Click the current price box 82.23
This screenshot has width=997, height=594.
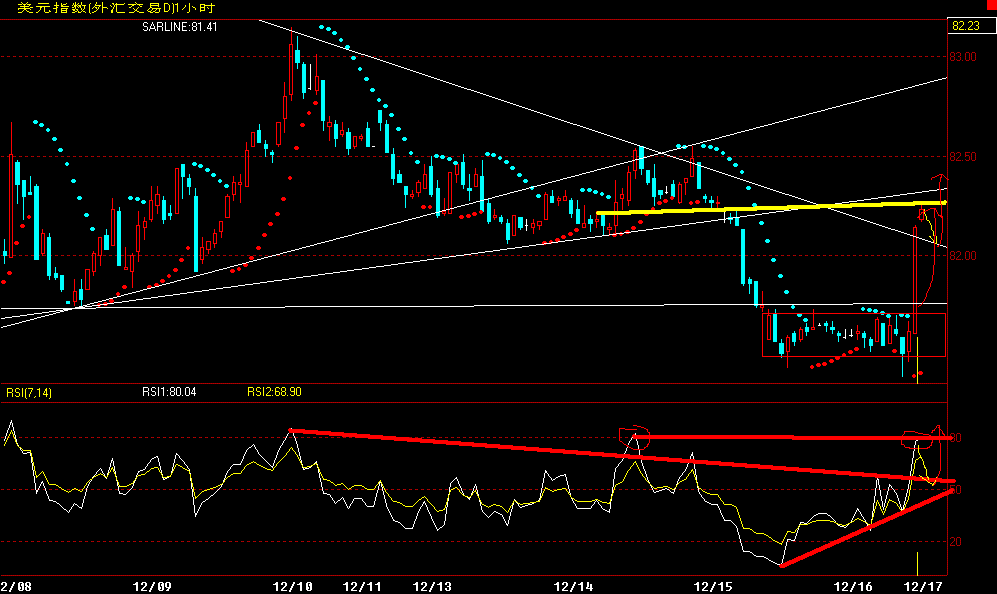965,26
